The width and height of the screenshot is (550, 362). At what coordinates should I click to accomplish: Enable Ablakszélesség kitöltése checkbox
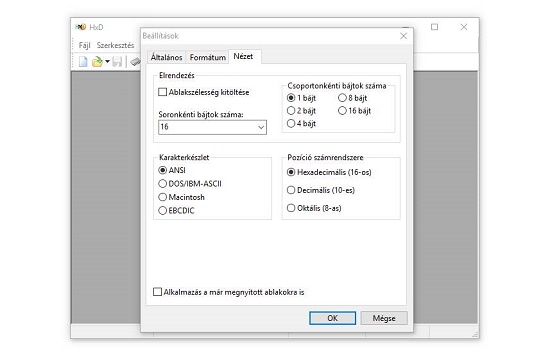[162, 92]
